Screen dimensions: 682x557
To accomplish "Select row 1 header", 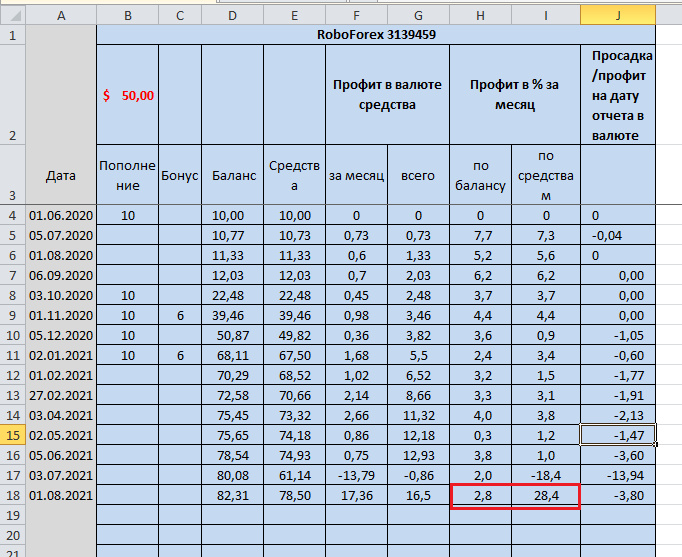I will click(x=13, y=35).
